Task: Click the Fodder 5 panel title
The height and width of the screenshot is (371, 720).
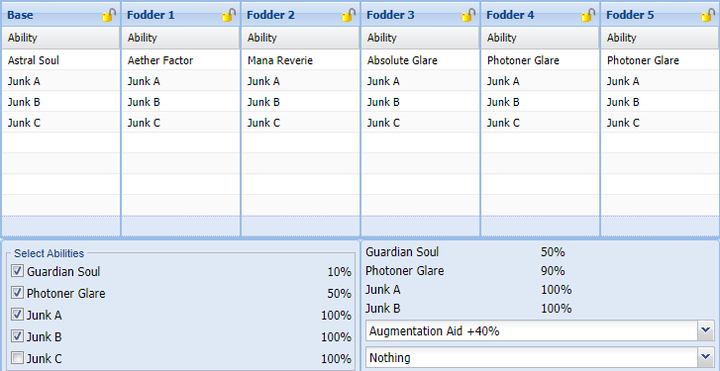Action: point(630,15)
